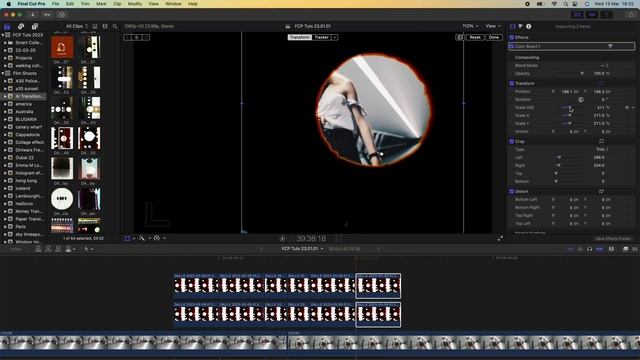Click the viewer fullscreen arrows icon
This screenshot has width=640, height=360.
[x=500, y=238]
